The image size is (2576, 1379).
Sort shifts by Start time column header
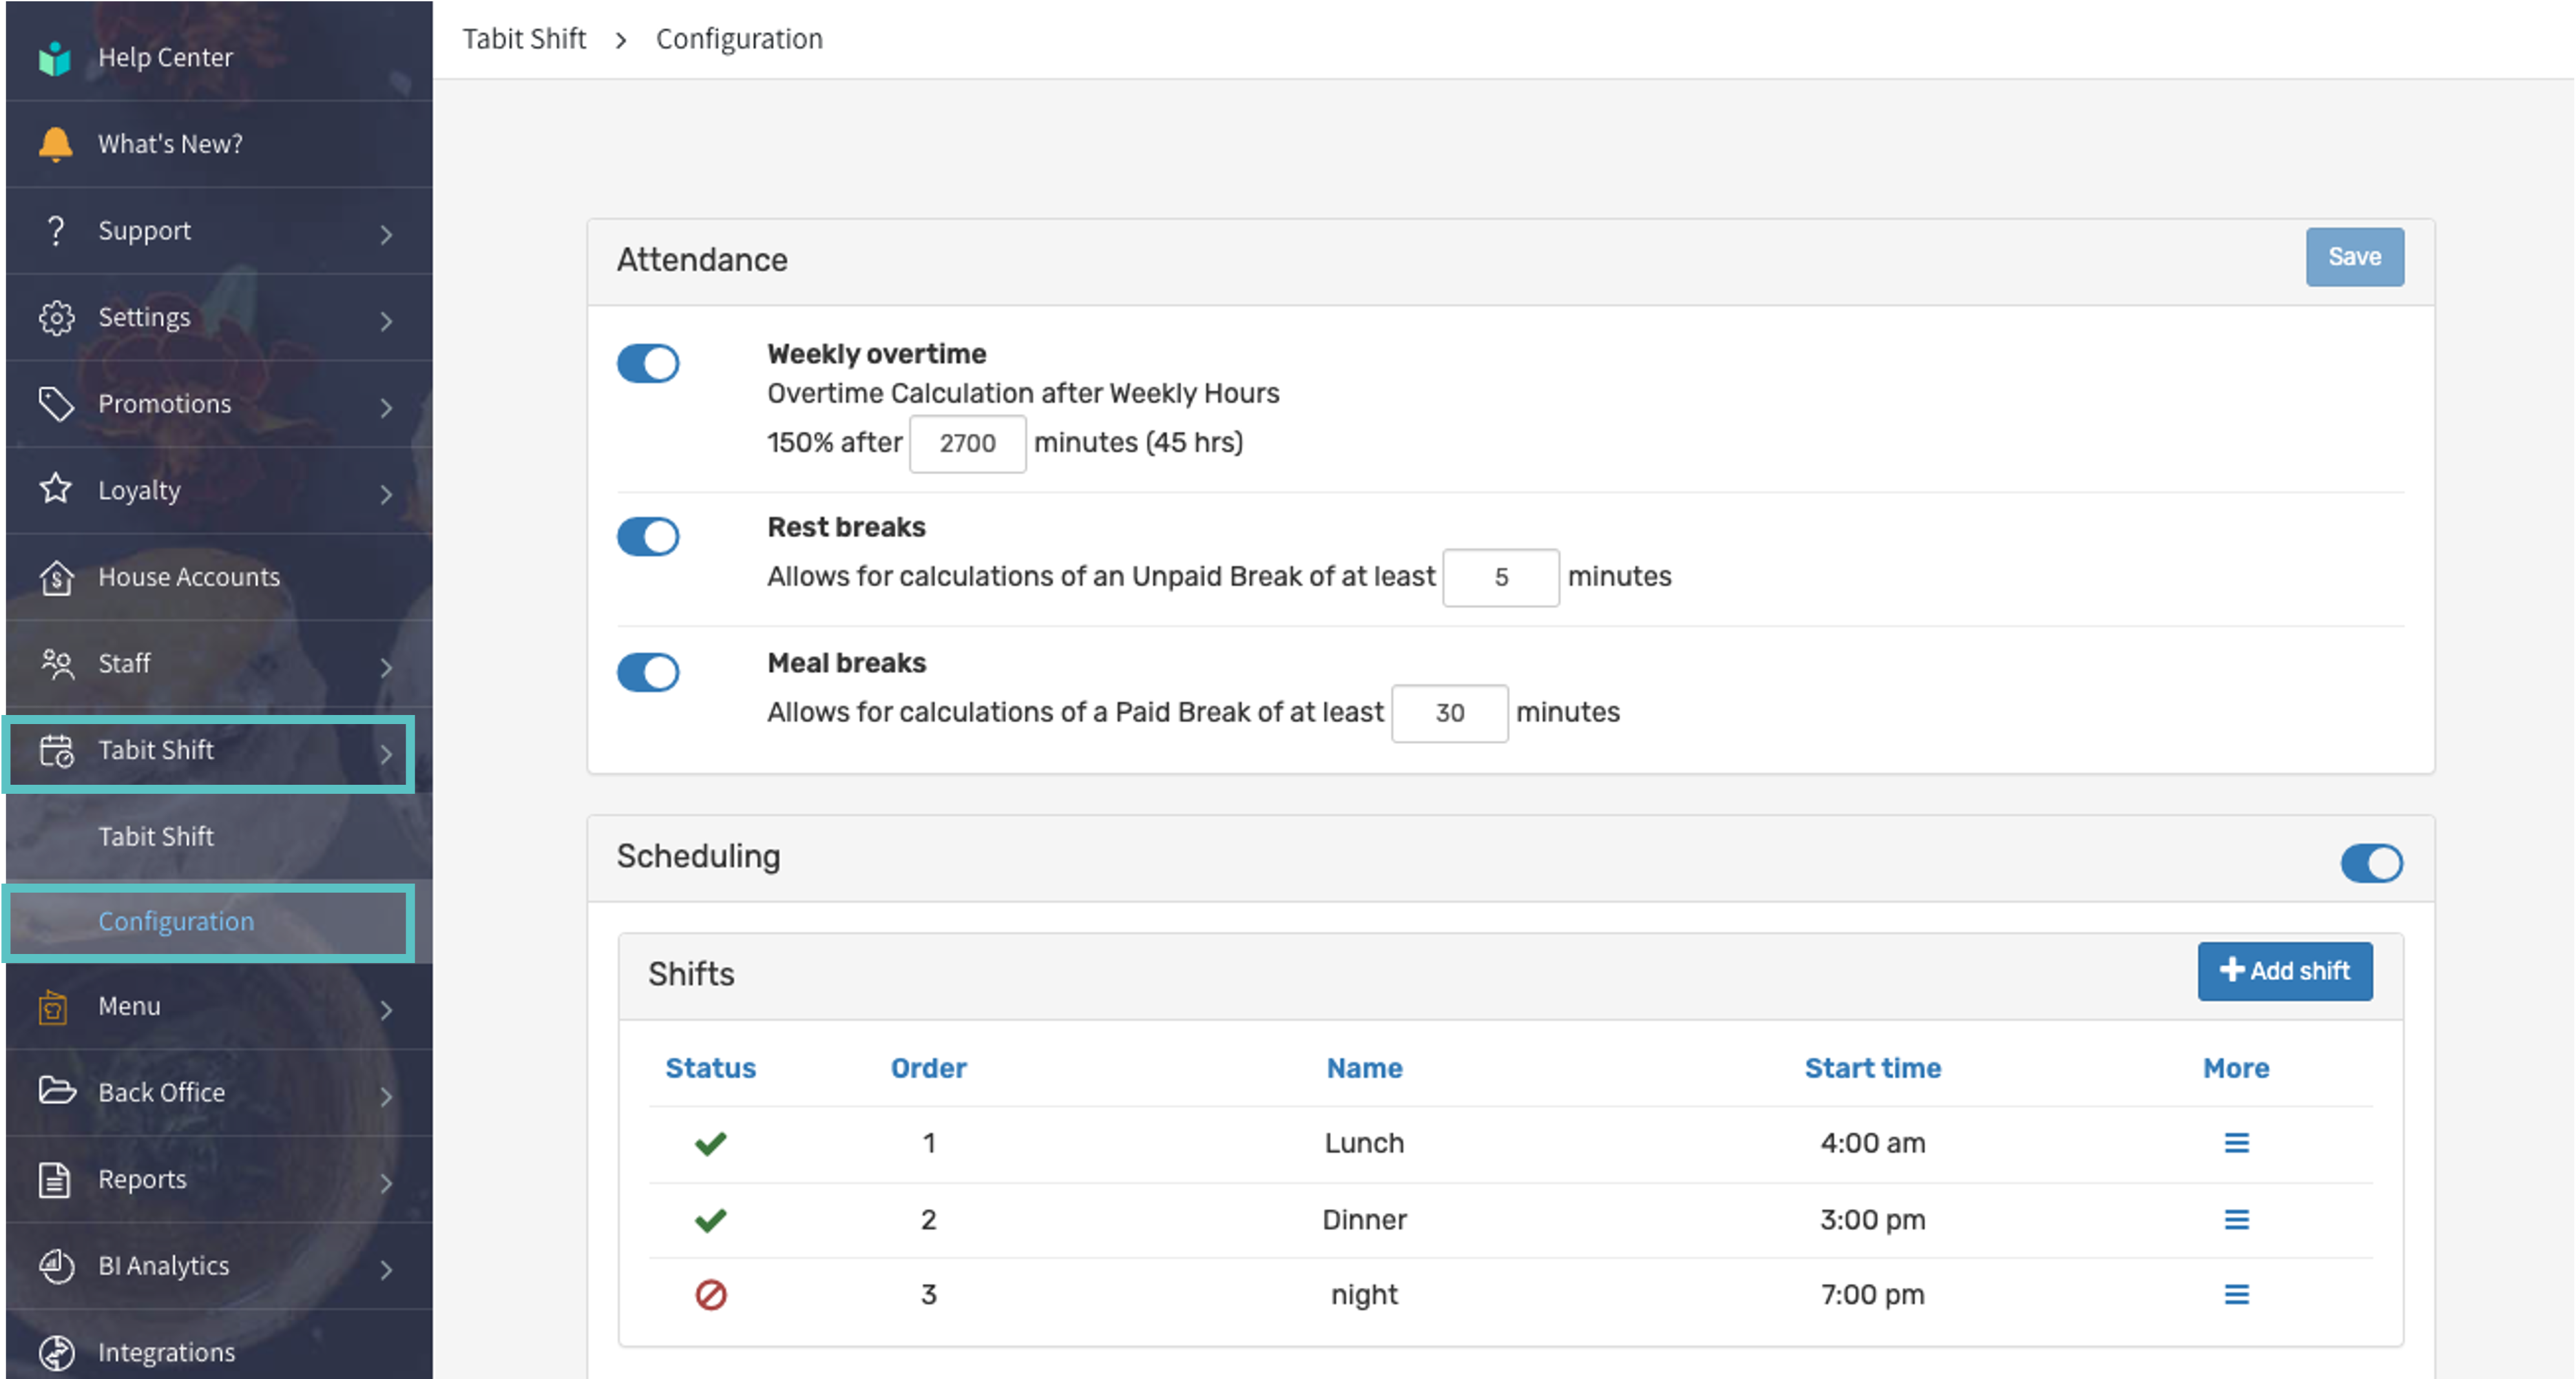pos(1872,1068)
